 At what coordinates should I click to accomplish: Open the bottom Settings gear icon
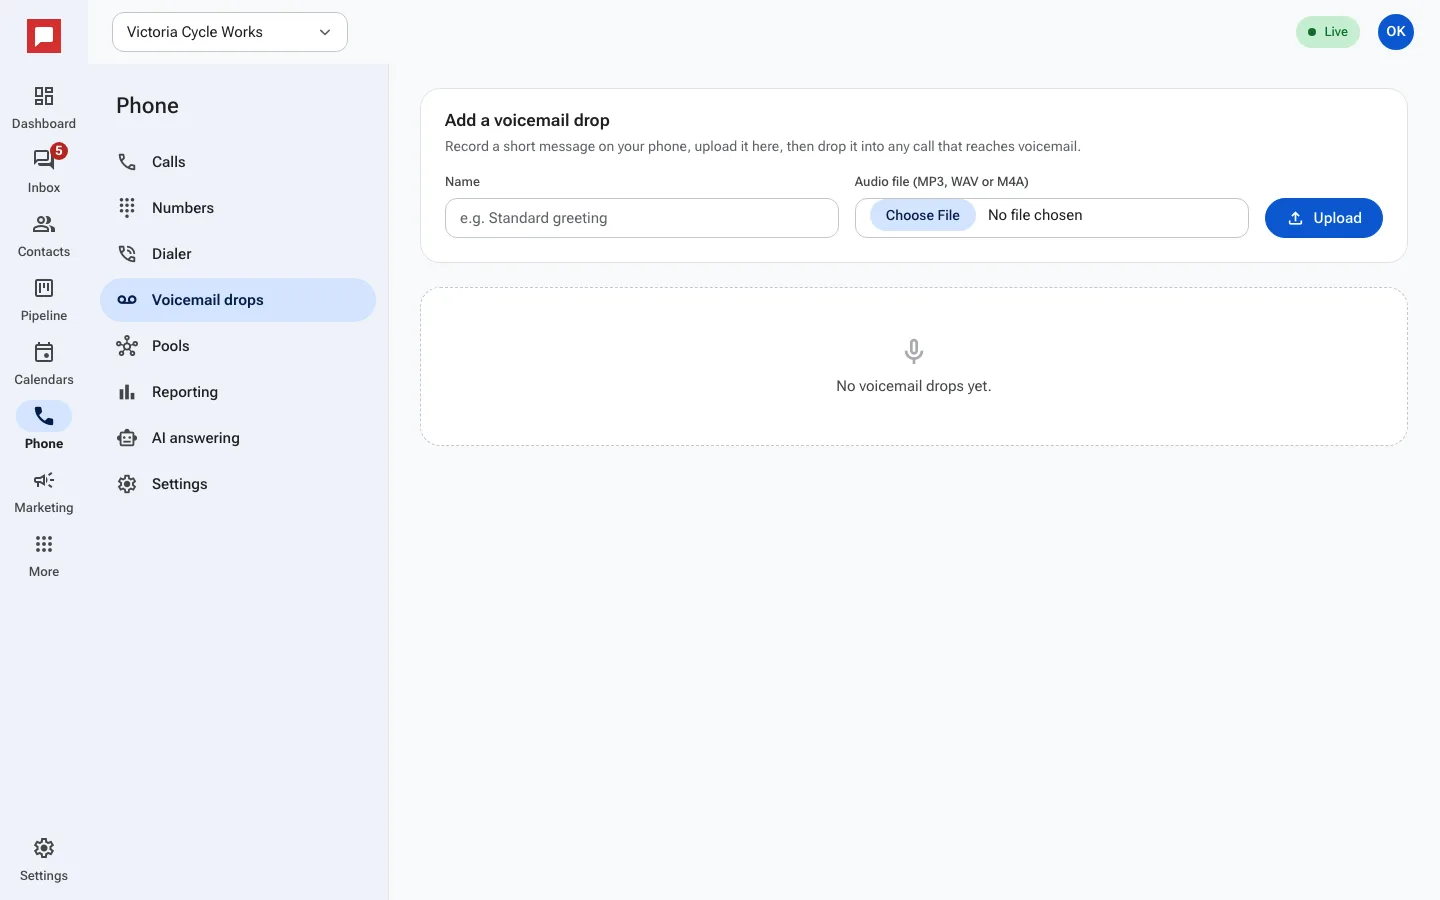(44, 848)
